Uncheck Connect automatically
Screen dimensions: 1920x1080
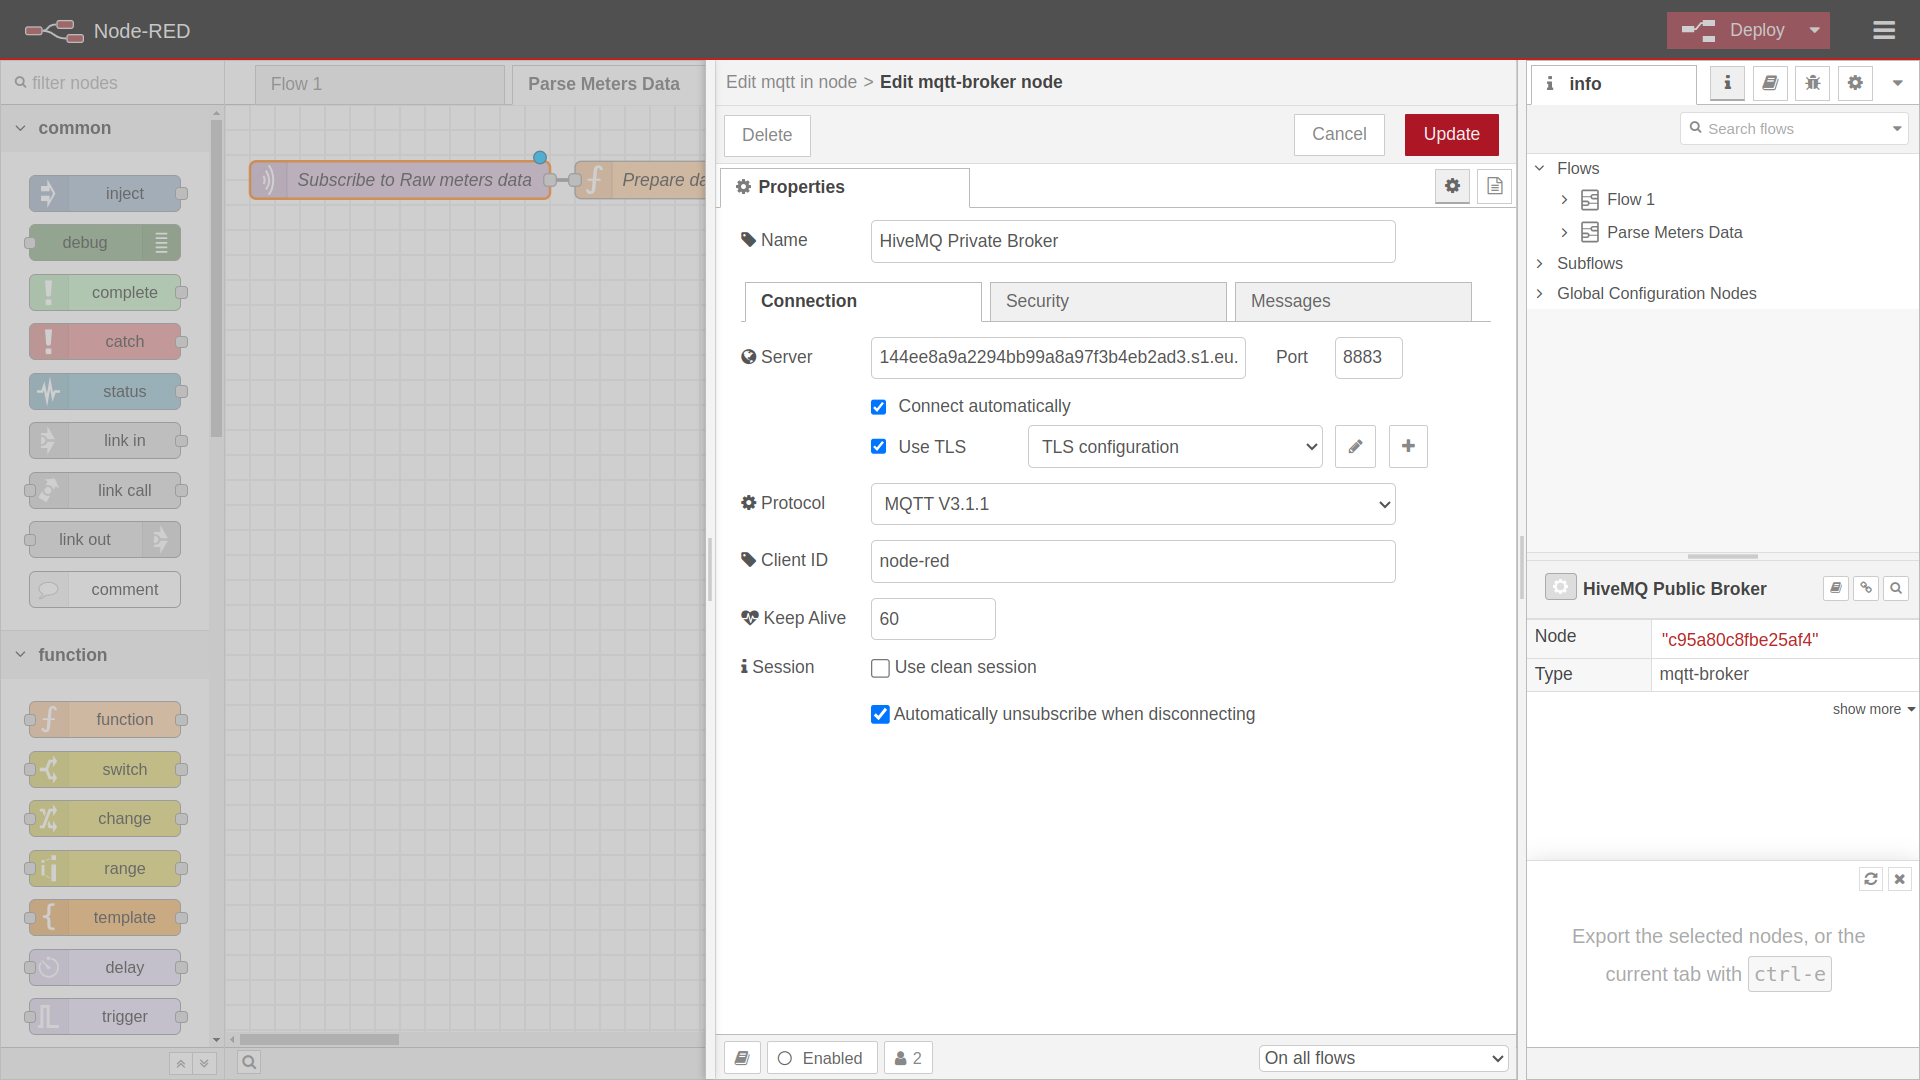point(879,407)
